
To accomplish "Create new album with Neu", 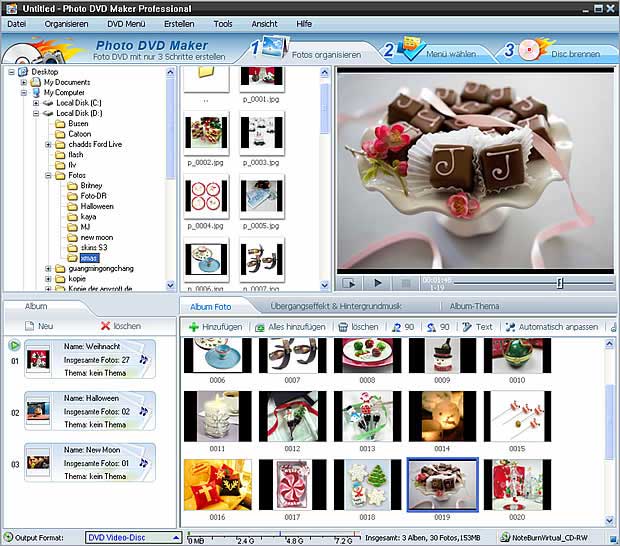I will [39, 326].
